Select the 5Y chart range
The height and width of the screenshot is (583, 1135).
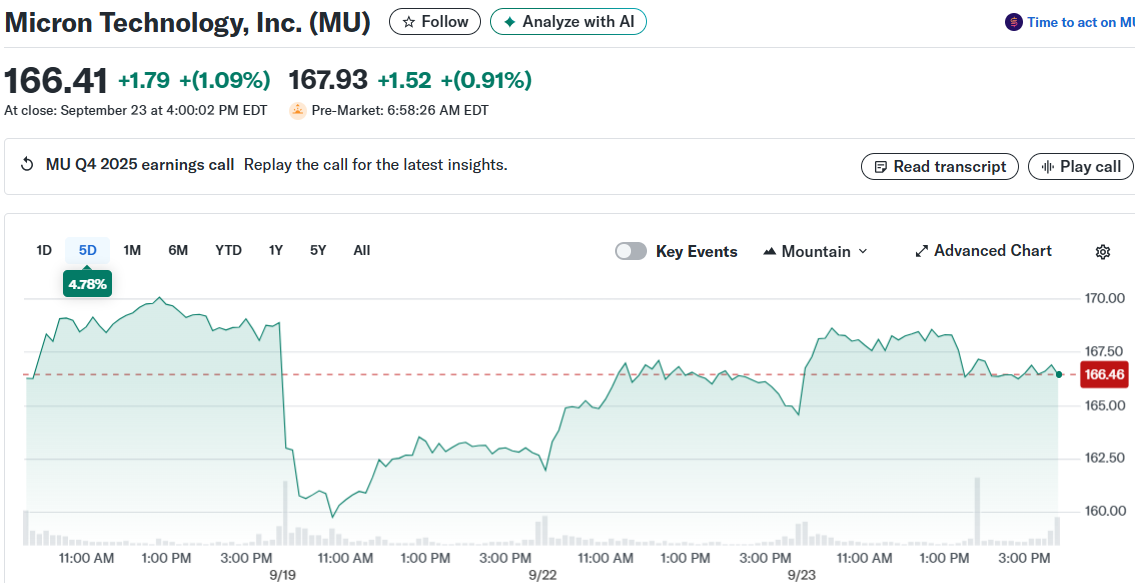(318, 251)
